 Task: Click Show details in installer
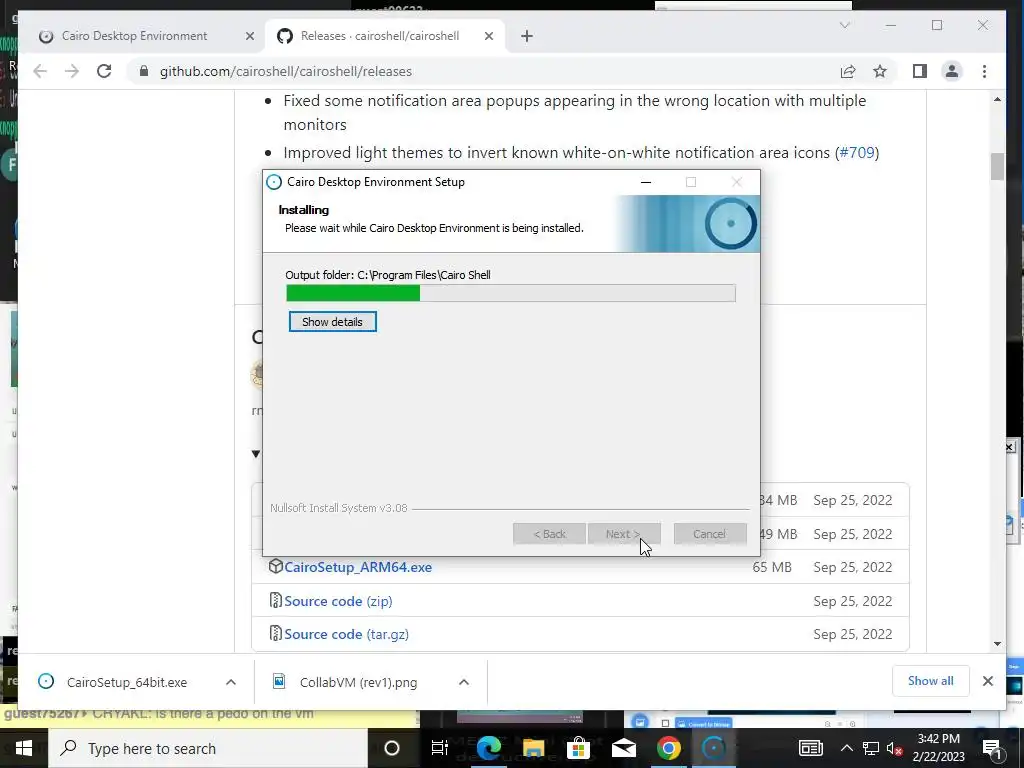[x=332, y=322]
